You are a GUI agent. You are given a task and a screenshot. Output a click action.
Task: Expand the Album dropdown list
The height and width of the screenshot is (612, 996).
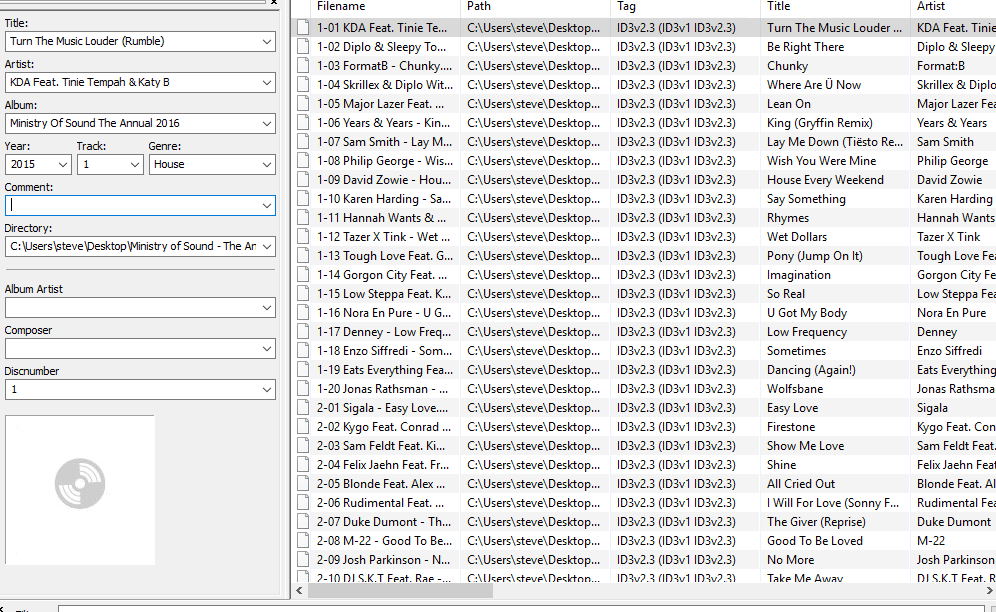point(267,123)
